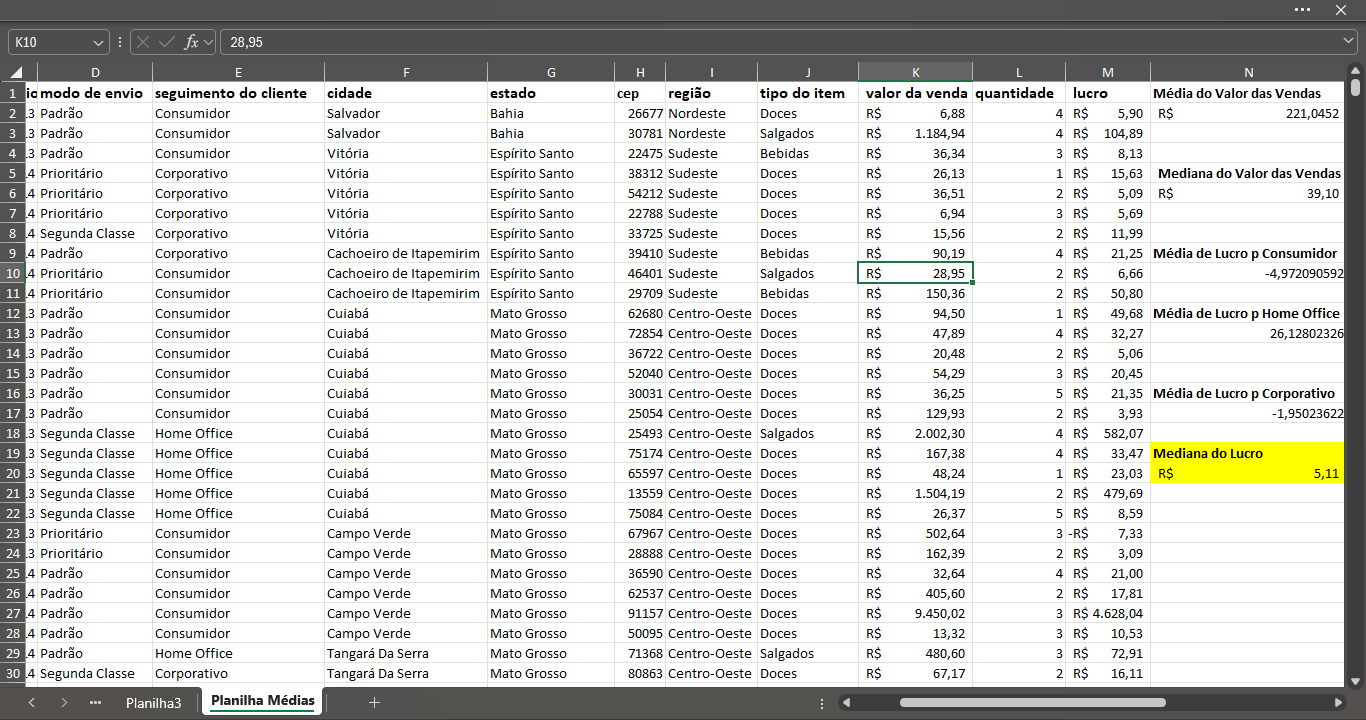Select column F header
This screenshot has height=720, width=1366.
point(406,72)
